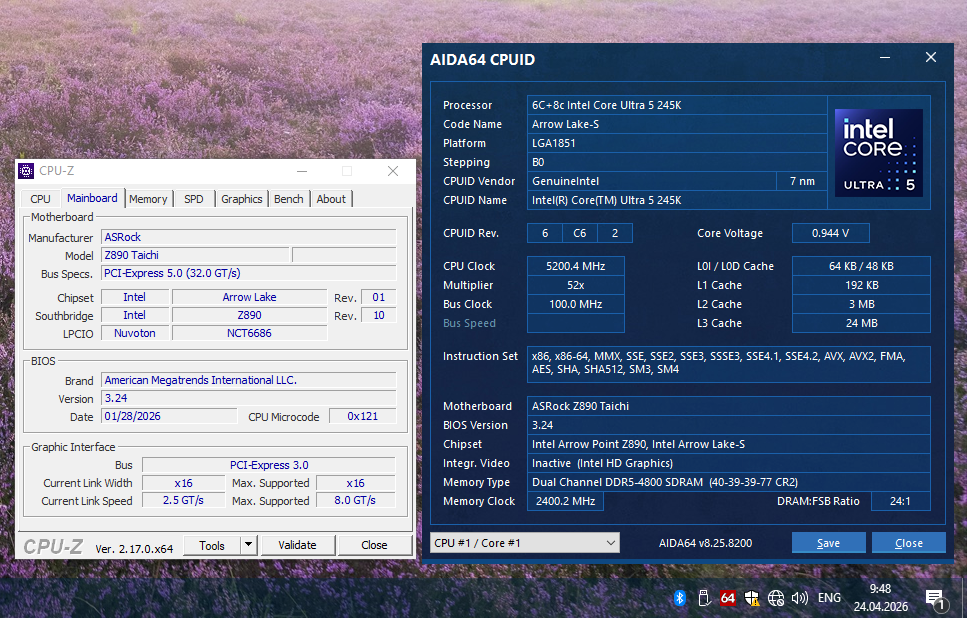Click the 'Z890 Taichi' model field in CPU-Z
The height and width of the screenshot is (618, 967).
[195, 255]
